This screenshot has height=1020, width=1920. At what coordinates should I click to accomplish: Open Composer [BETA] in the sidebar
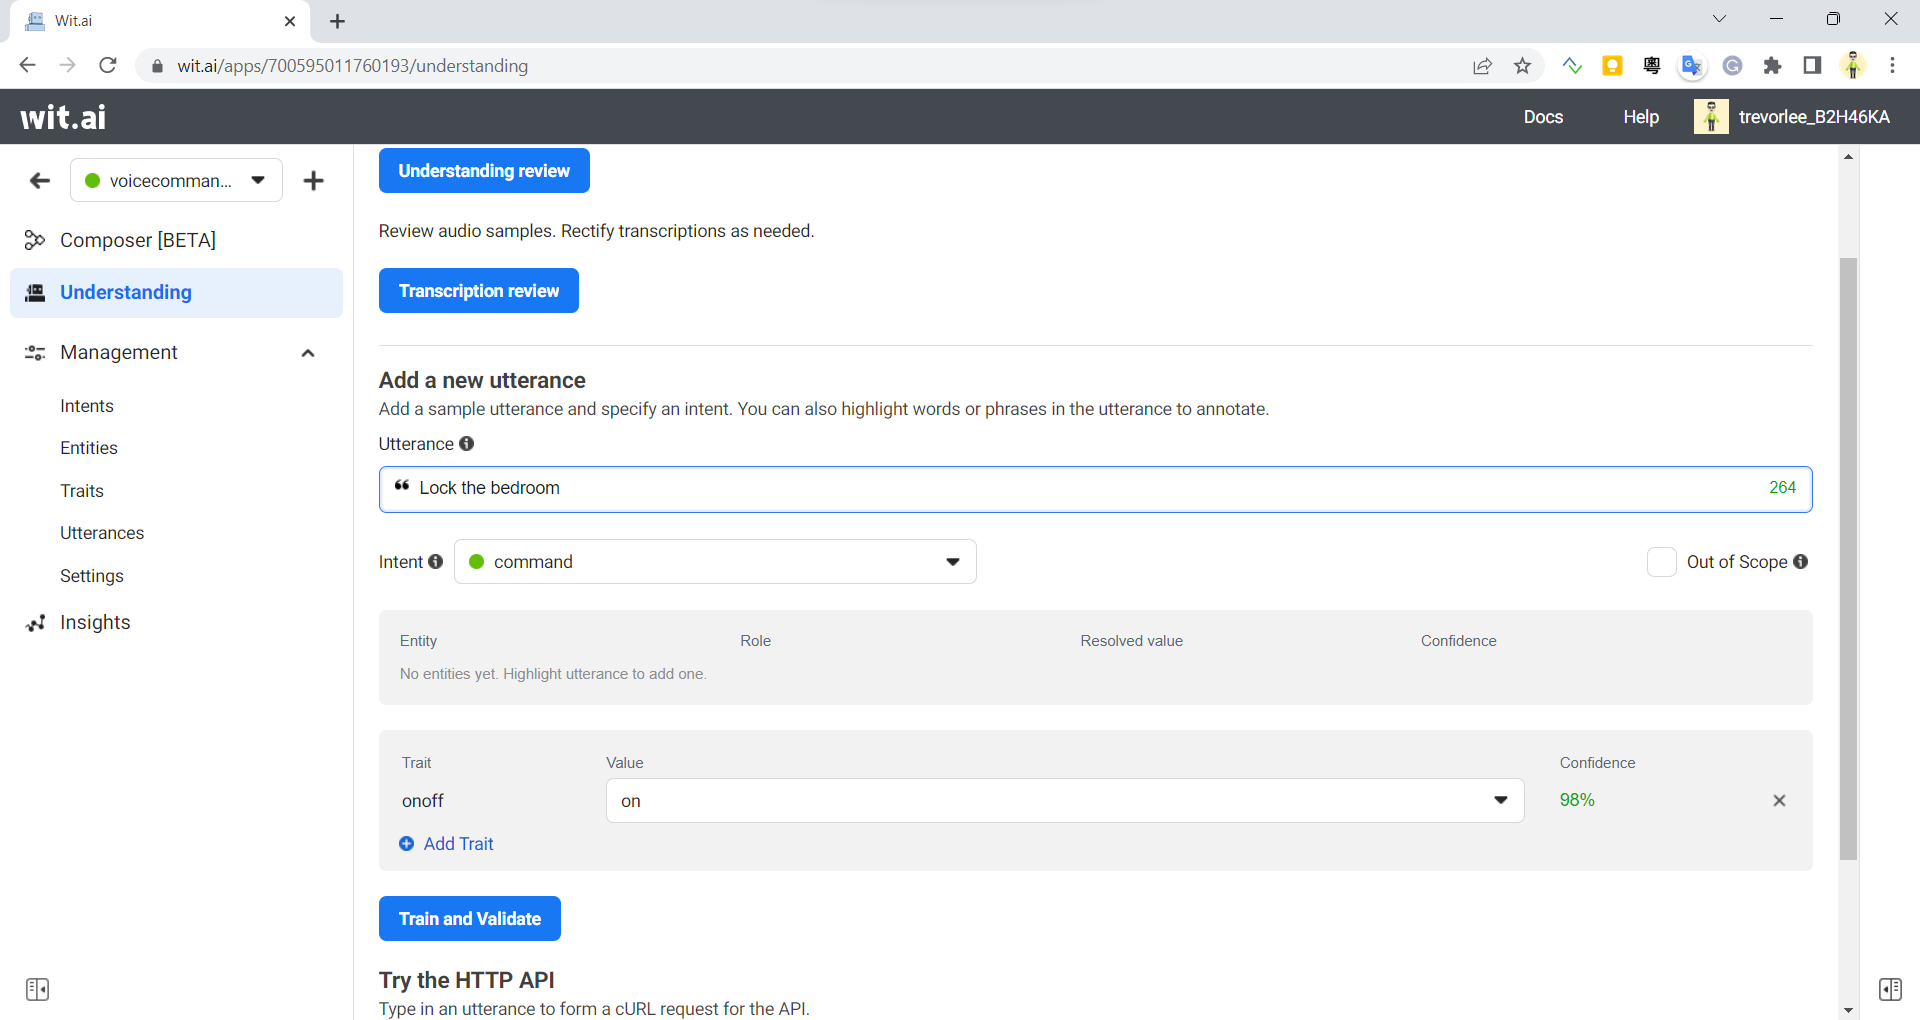coord(138,240)
